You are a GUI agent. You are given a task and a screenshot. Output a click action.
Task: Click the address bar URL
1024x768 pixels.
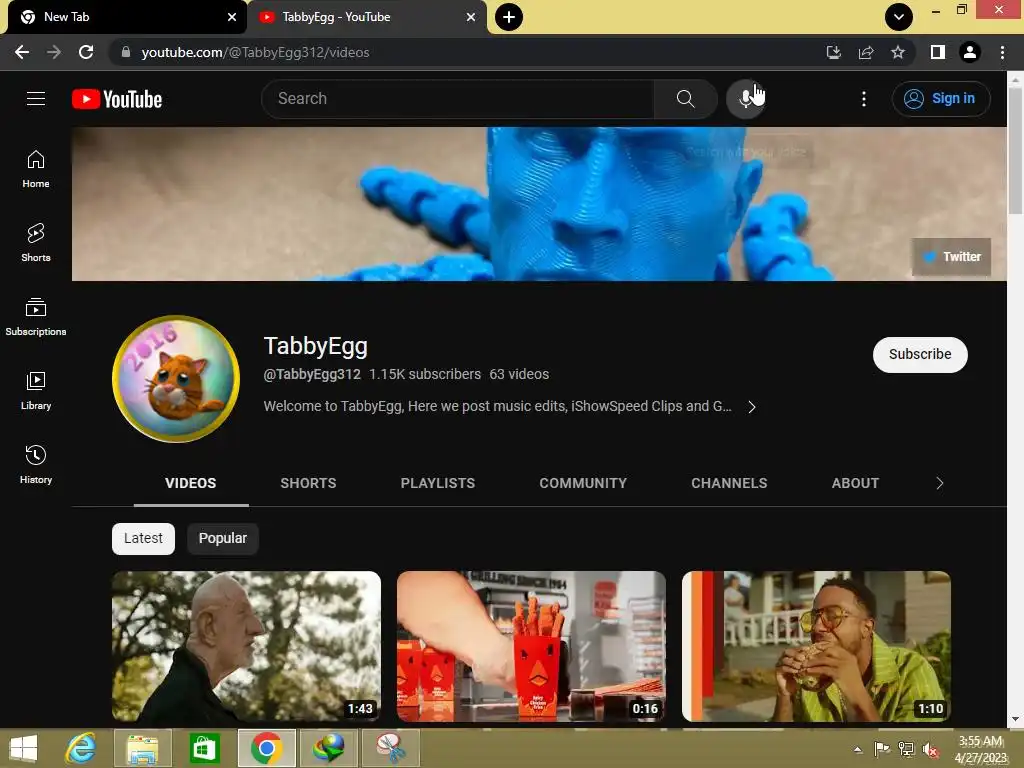tap(255, 52)
